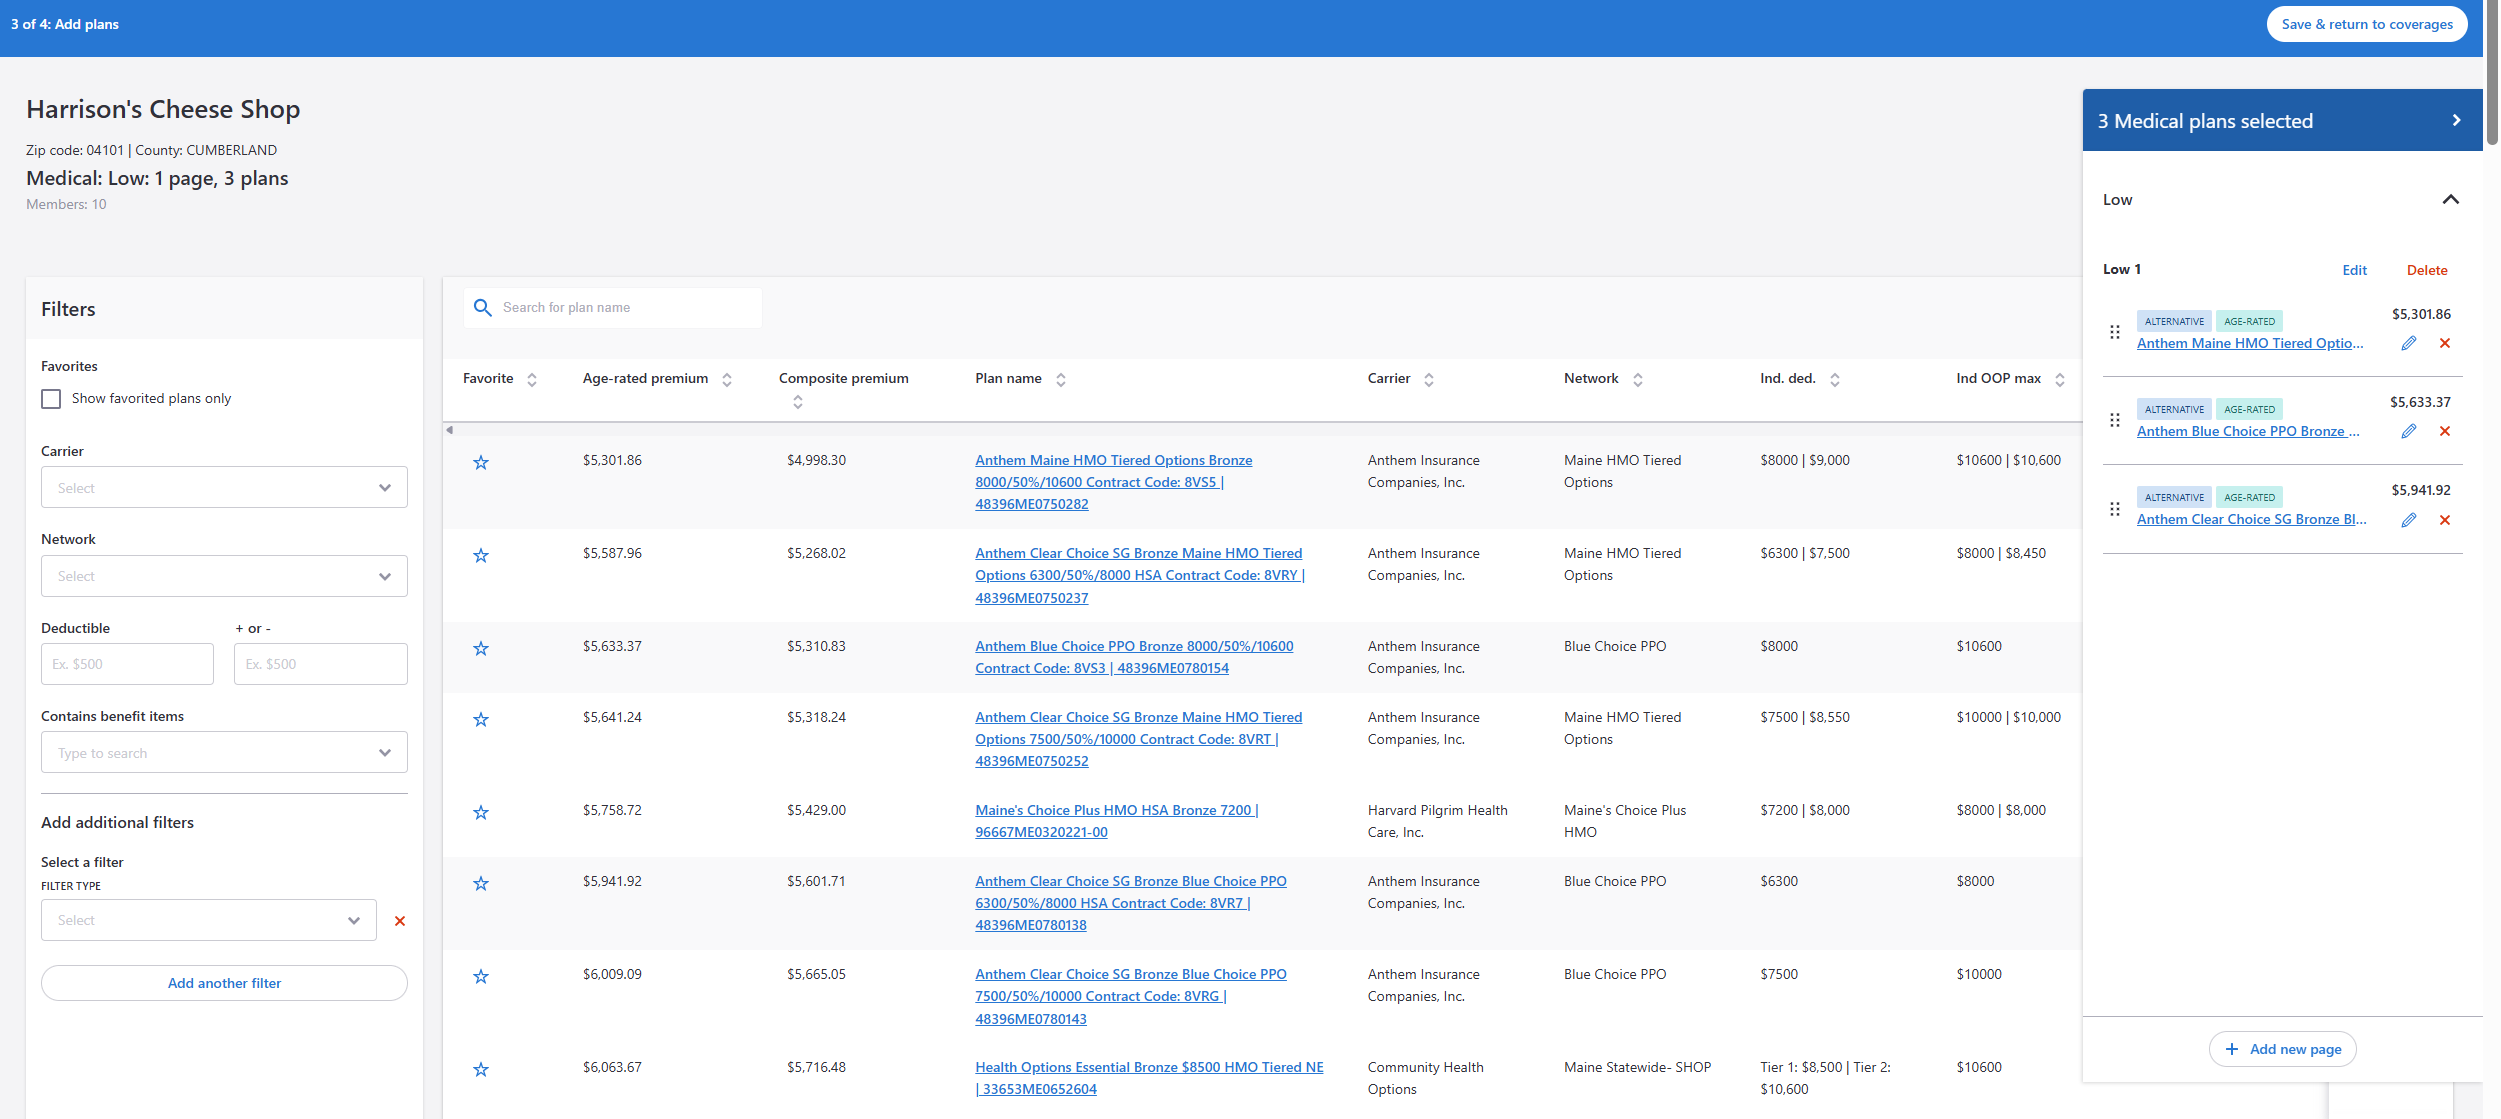Favorite the Anthem Maine HMO Tiered Options Bronze plan
This screenshot has height=1119, width=2501.
481,462
